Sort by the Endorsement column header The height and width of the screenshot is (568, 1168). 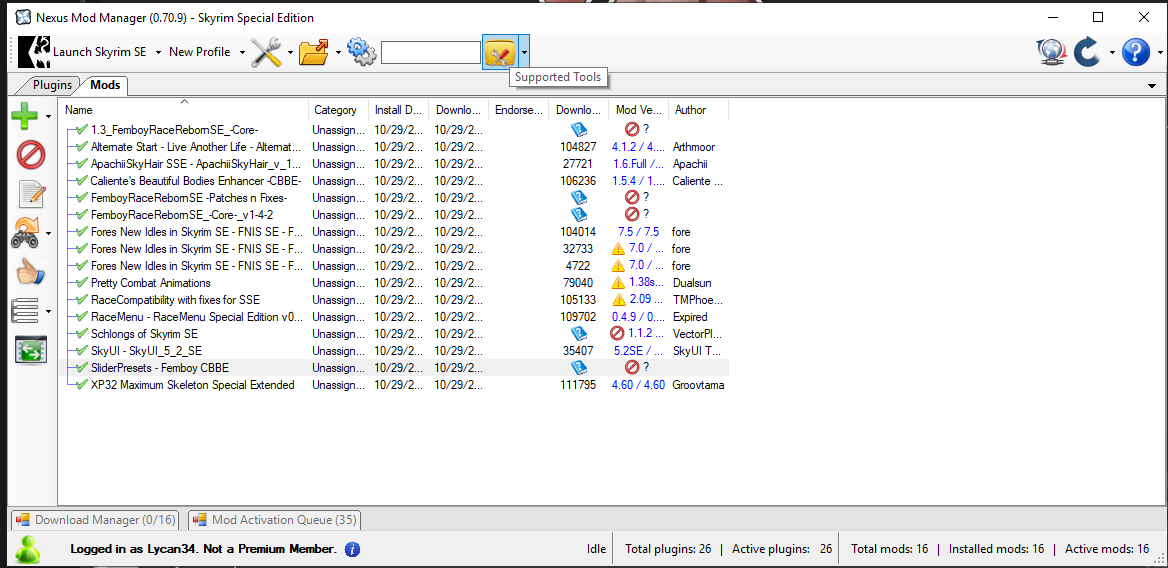[518, 109]
